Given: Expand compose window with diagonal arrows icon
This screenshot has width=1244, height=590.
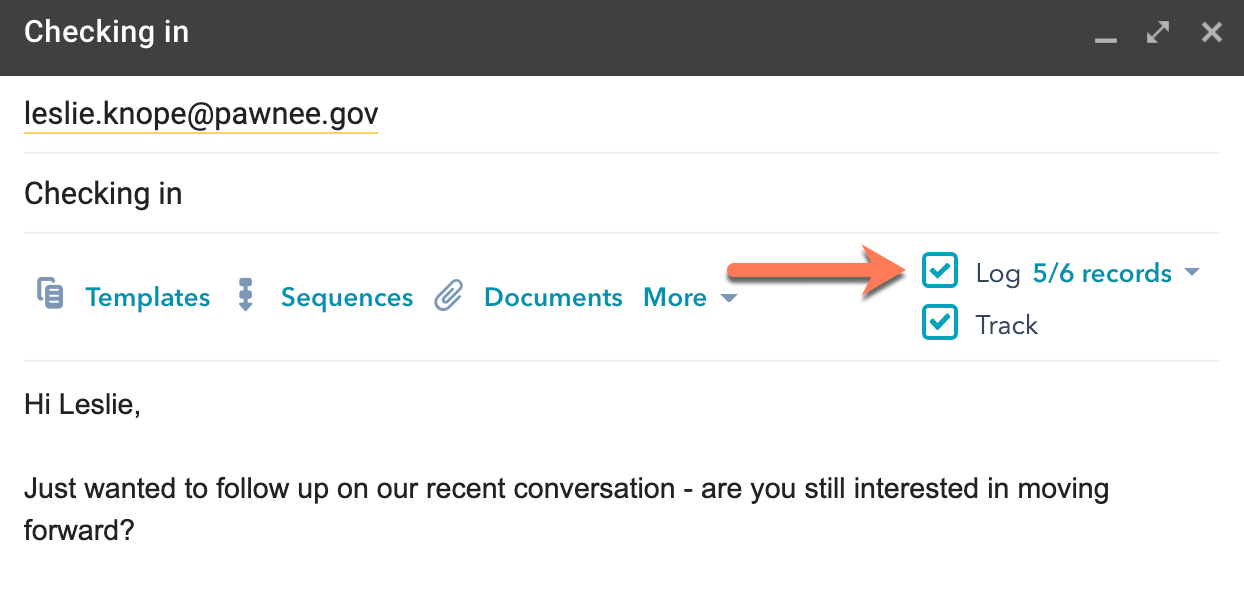Looking at the screenshot, I should point(1158,32).
